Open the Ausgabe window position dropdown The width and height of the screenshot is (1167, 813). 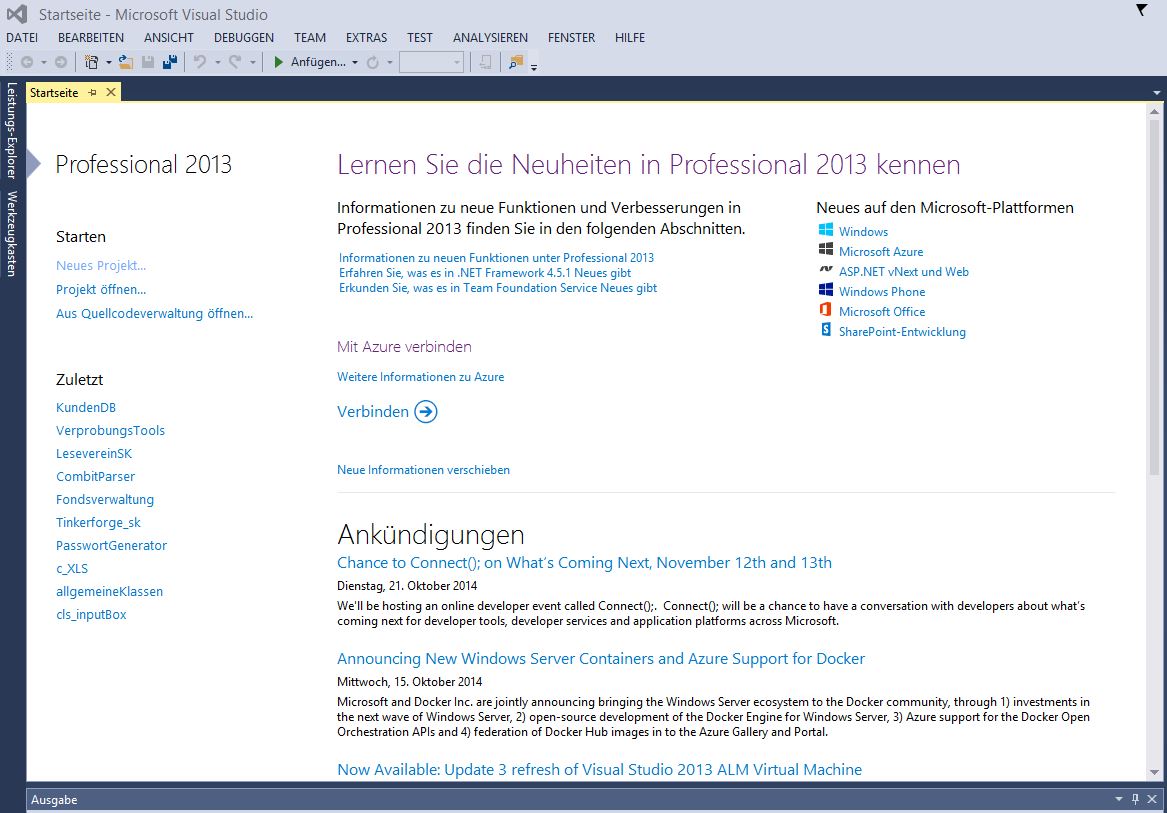(x=1119, y=800)
